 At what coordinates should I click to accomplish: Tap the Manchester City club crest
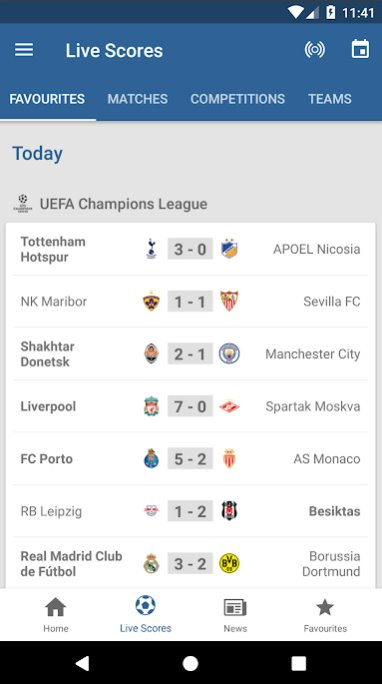click(229, 354)
